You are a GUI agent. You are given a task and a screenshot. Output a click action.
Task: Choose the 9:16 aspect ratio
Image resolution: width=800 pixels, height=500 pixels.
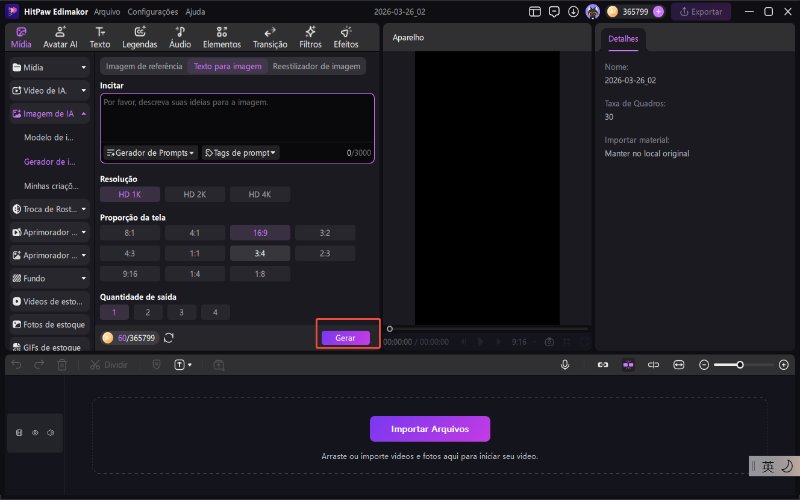[129, 273]
